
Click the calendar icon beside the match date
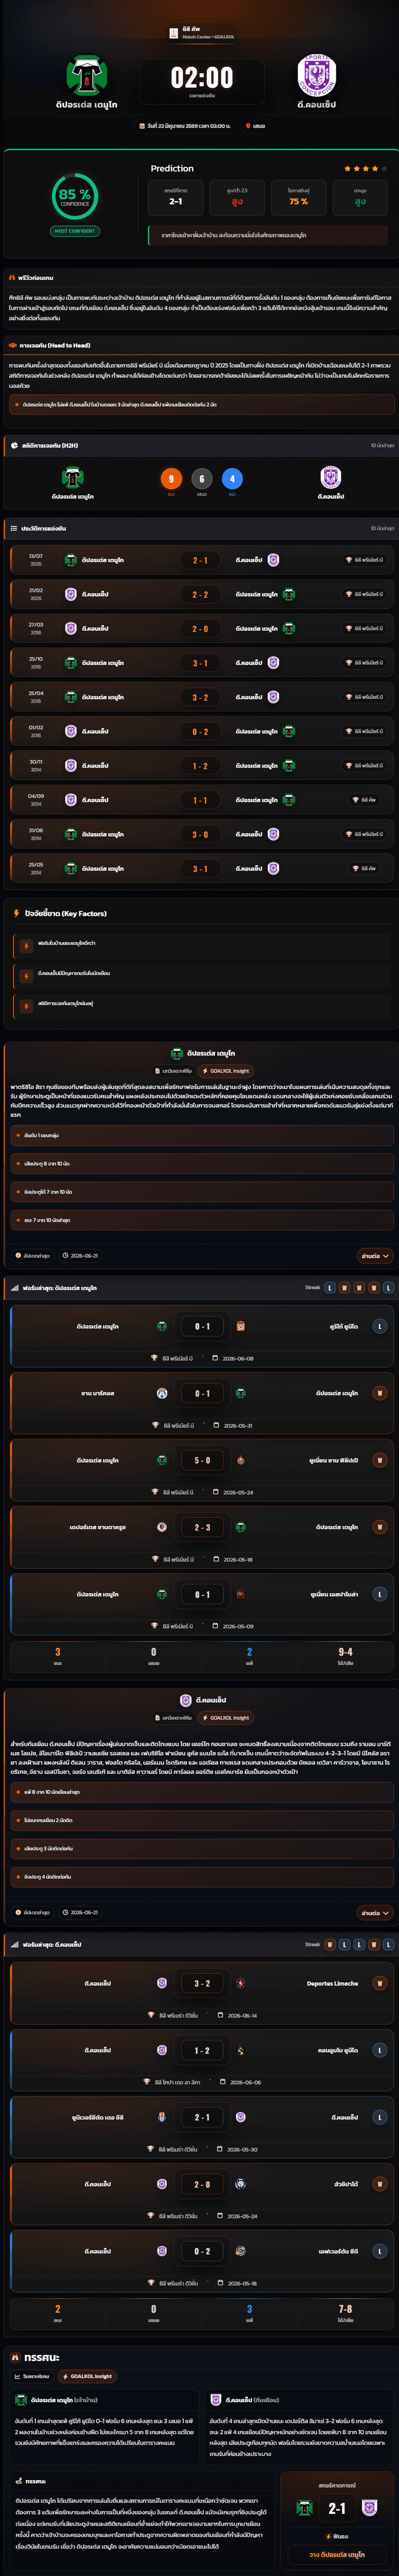coord(142,126)
